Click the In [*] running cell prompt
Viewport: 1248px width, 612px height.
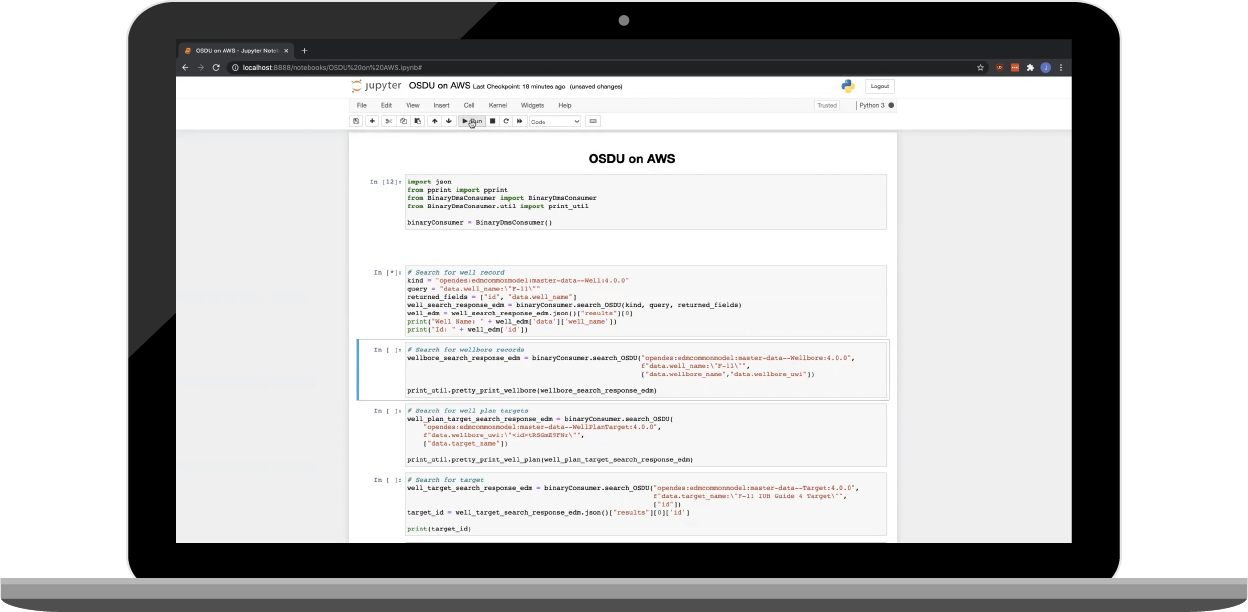[x=386, y=272]
